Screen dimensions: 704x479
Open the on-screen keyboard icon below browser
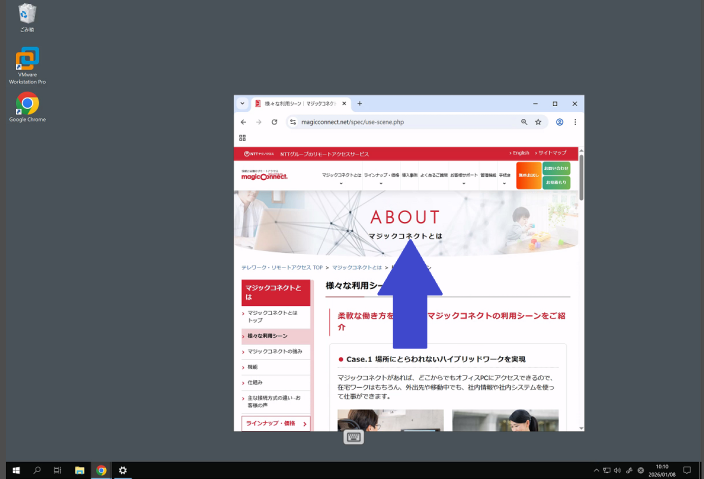[x=354, y=437]
